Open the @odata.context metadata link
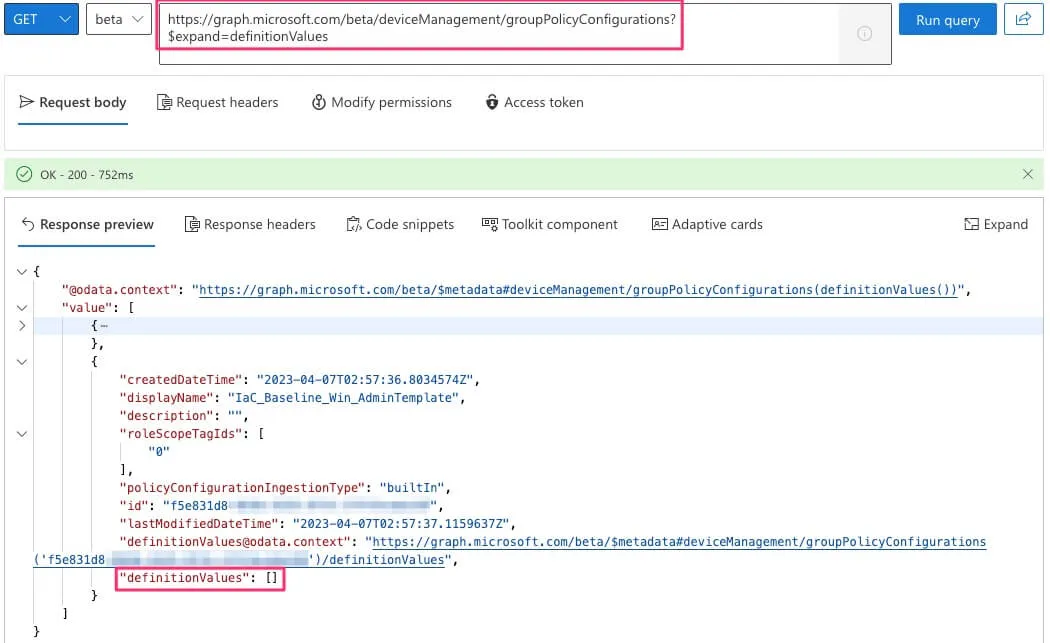Image resolution: width=1050 pixels, height=643 pixels. click(x=578, y=289)
